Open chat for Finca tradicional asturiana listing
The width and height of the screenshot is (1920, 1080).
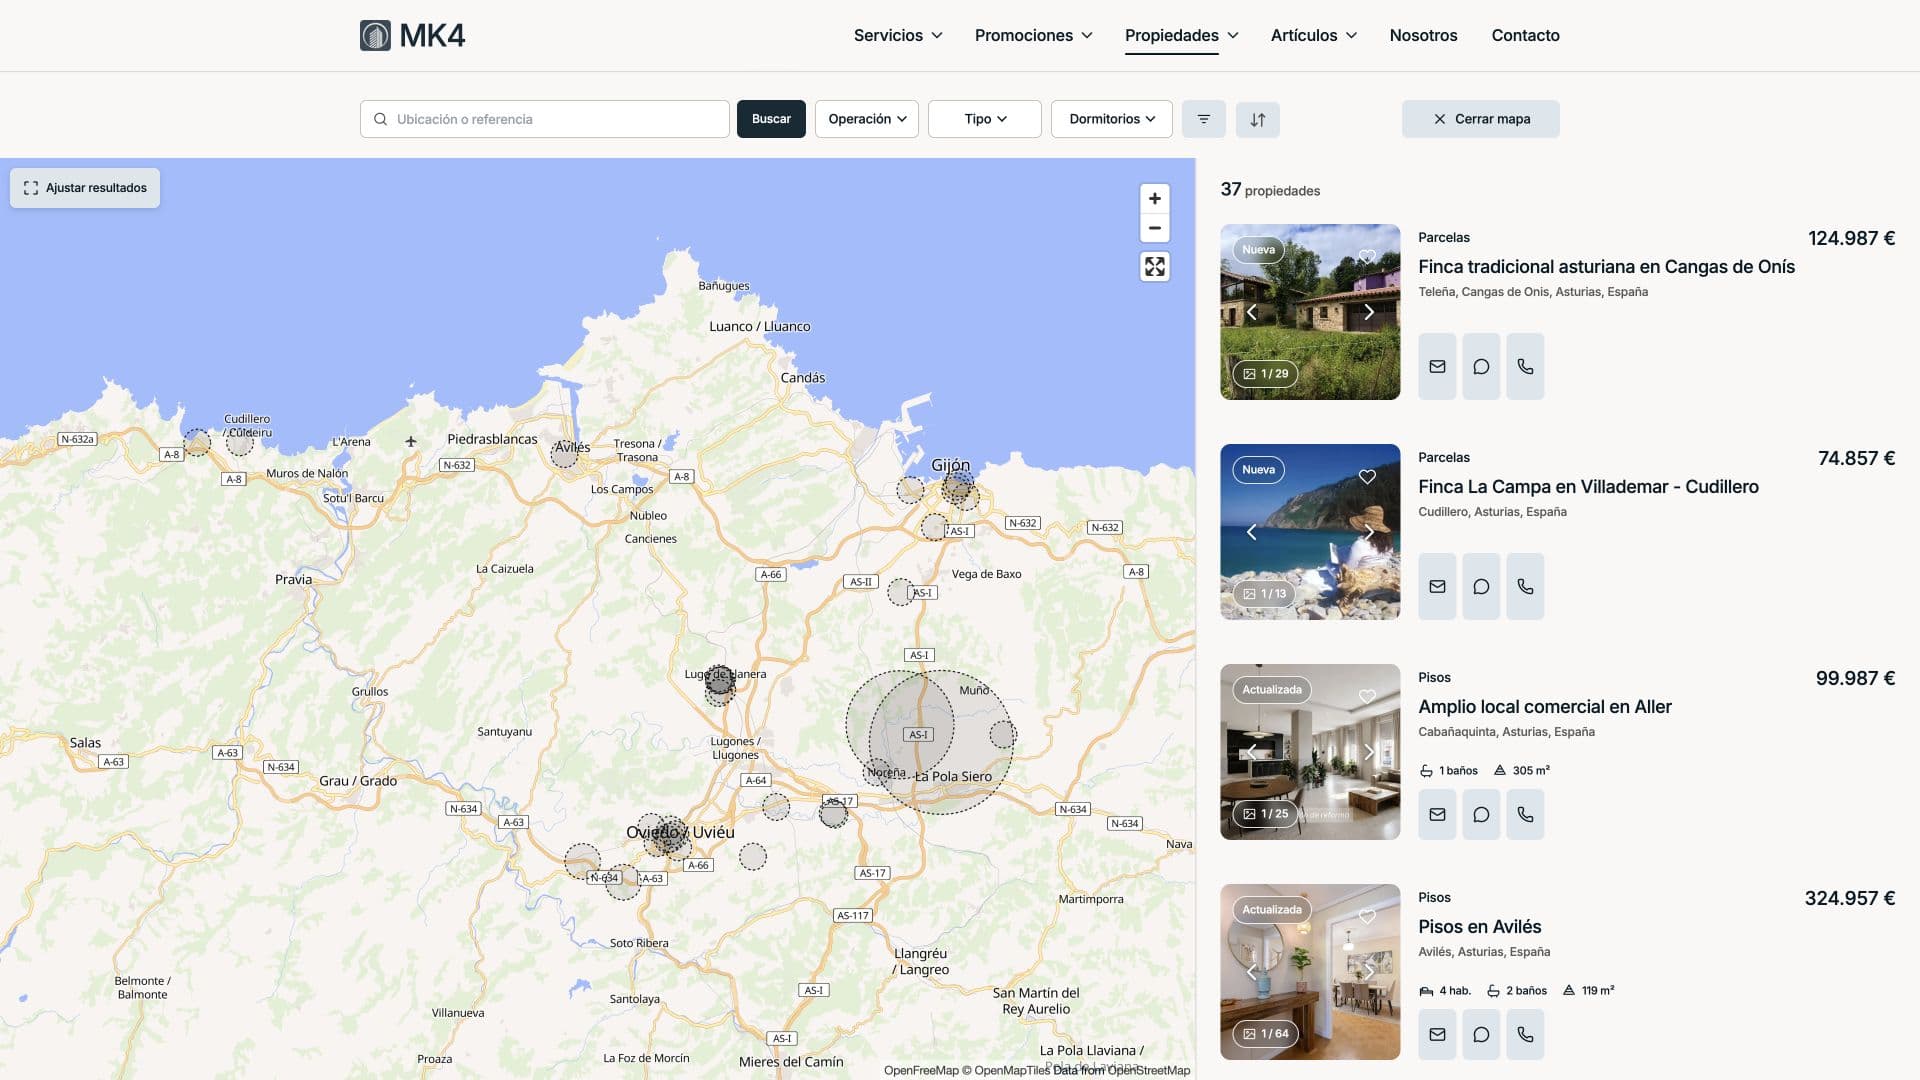[1481, 366]
